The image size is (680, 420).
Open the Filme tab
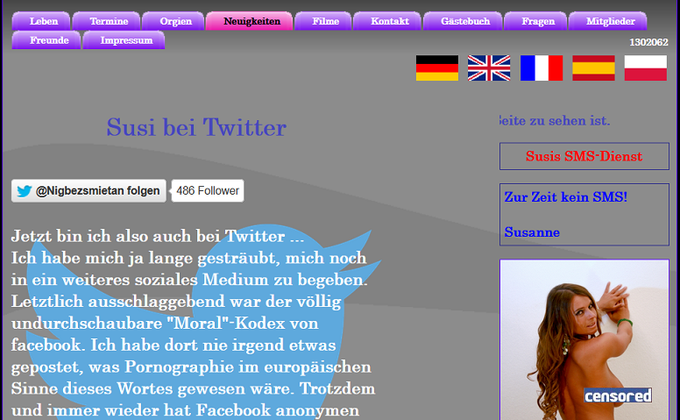point(323,21)
